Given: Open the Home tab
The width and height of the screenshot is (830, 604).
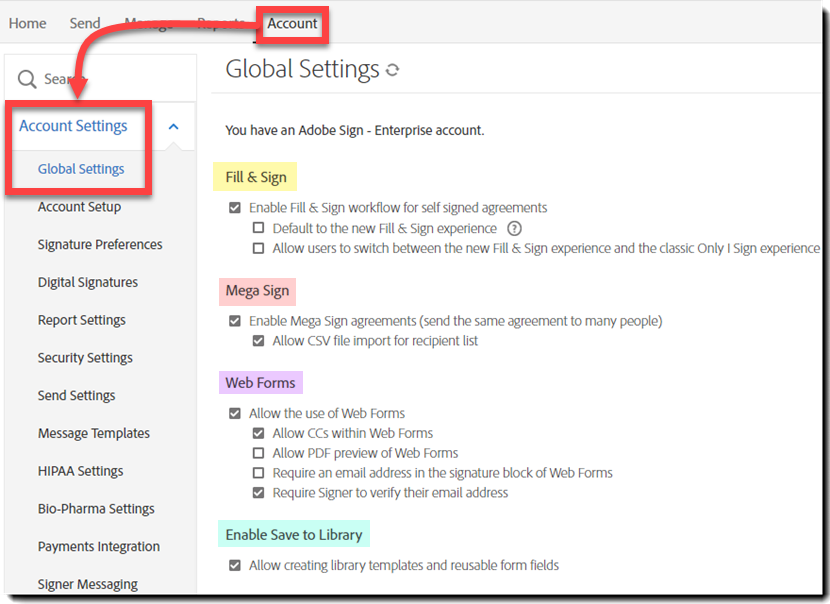Looking at the screenshot, I should point(28,23).
